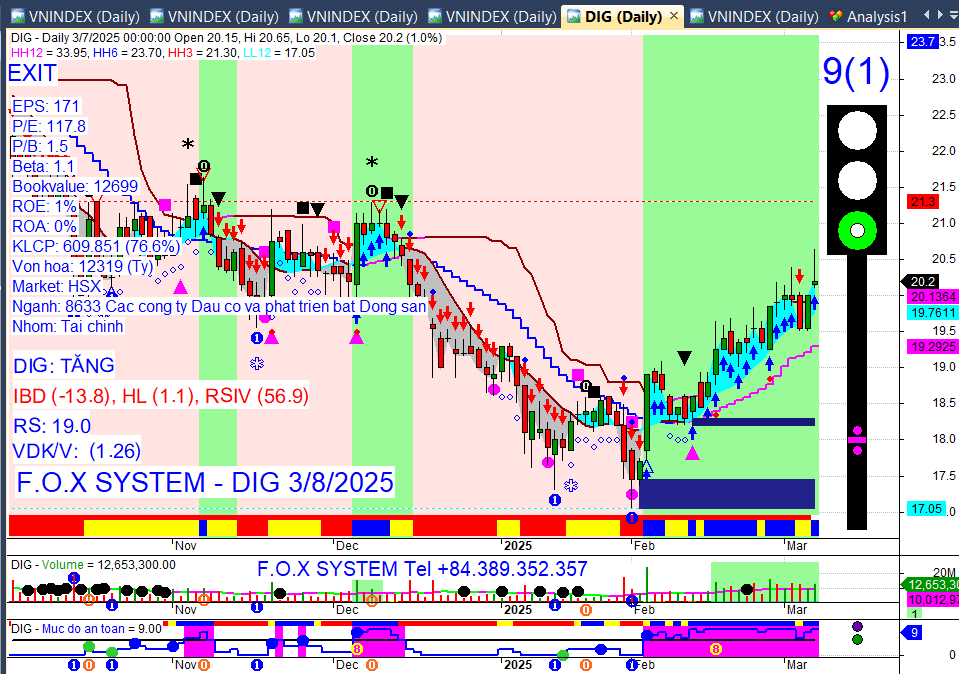Click the Von hoa: 12319 (Ty) text
The width and height of the screenshot is (959, 674).
[x=83, y=267]
